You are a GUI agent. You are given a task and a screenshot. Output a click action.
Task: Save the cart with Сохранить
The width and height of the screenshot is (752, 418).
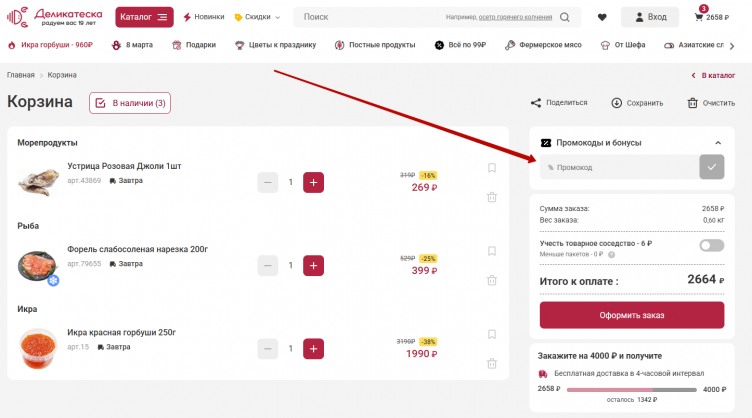coord(617,102)
